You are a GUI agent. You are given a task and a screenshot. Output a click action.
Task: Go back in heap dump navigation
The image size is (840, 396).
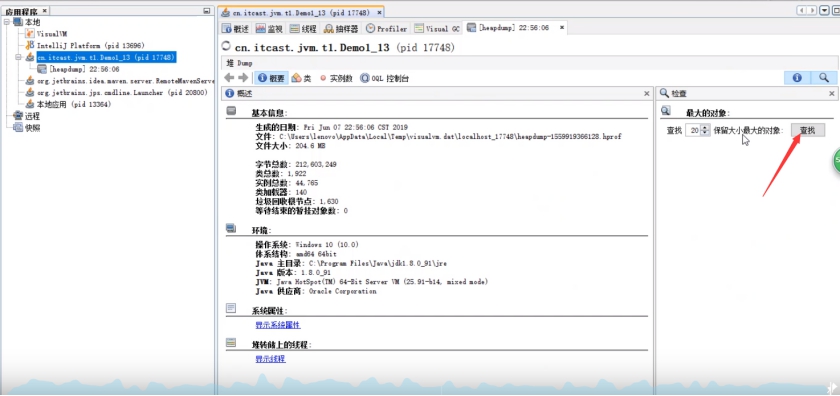tap(229, 78)
